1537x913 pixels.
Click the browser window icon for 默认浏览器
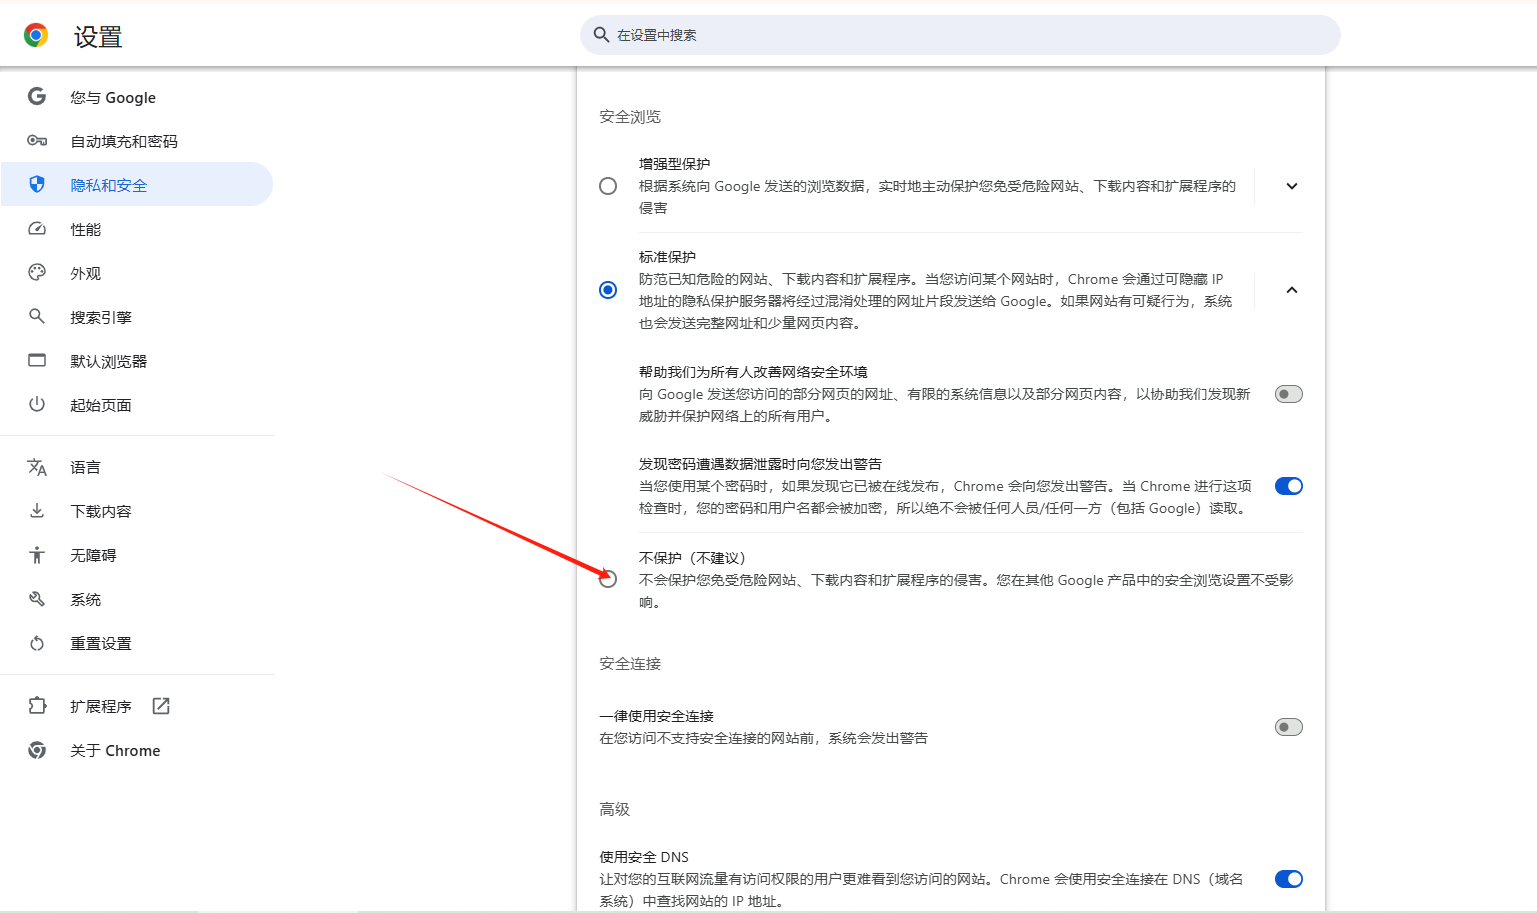coord(37,361)
